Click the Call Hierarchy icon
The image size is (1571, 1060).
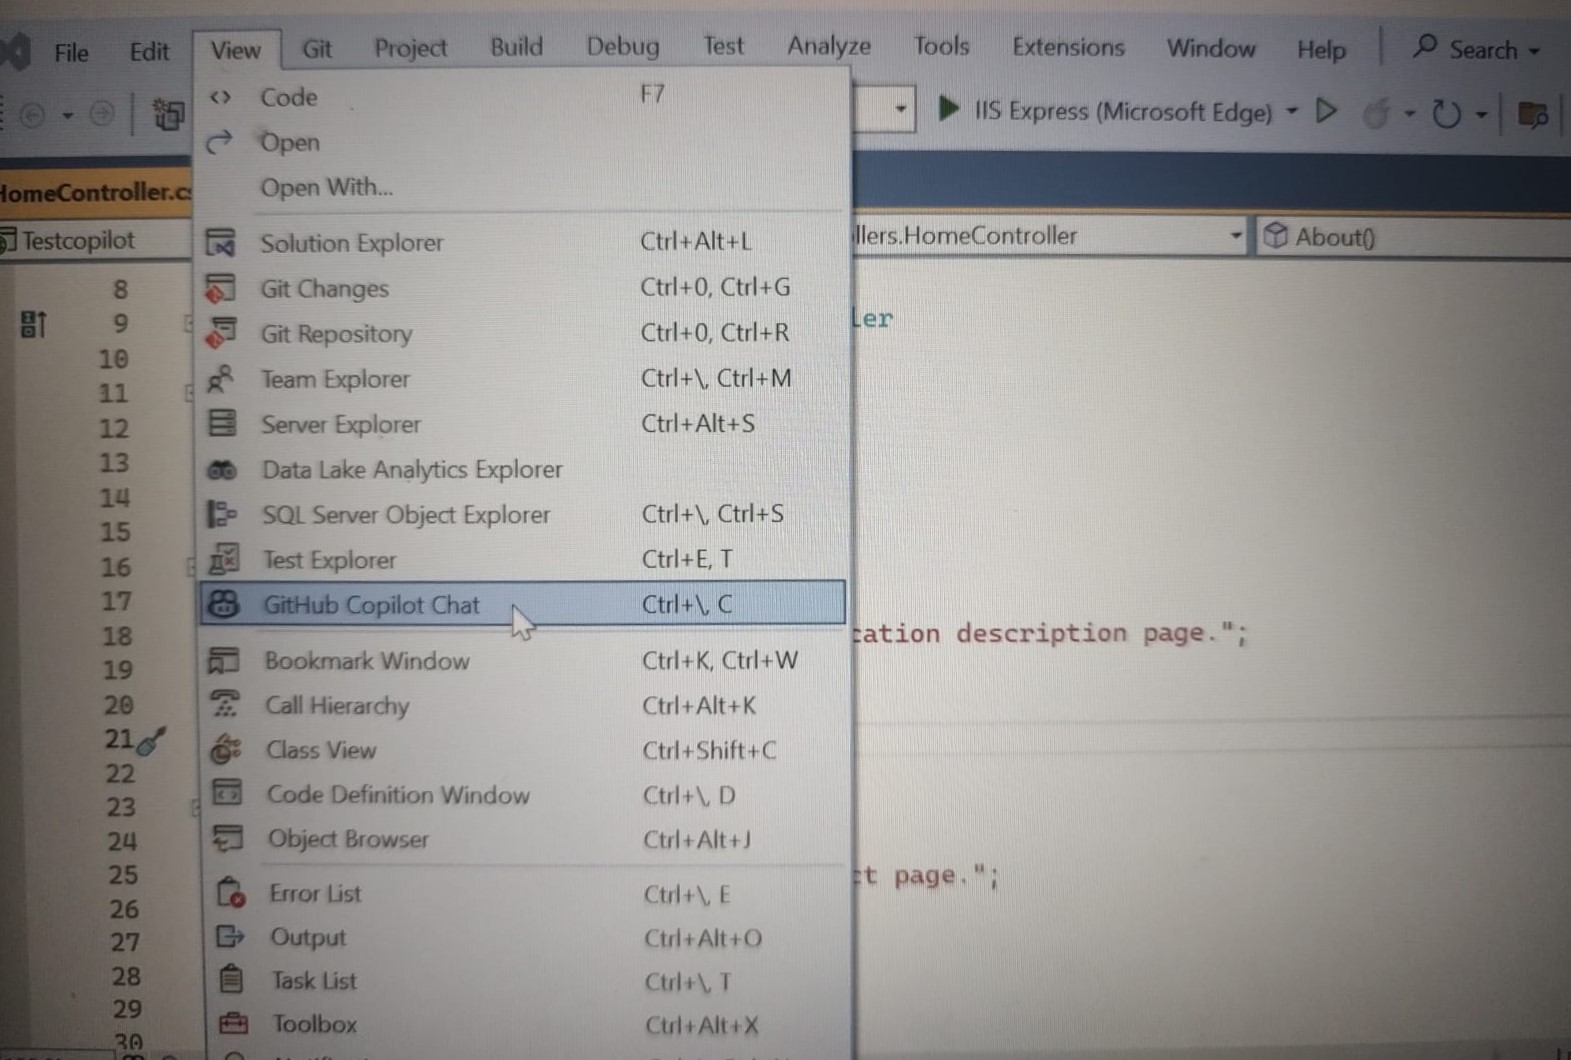226,706
